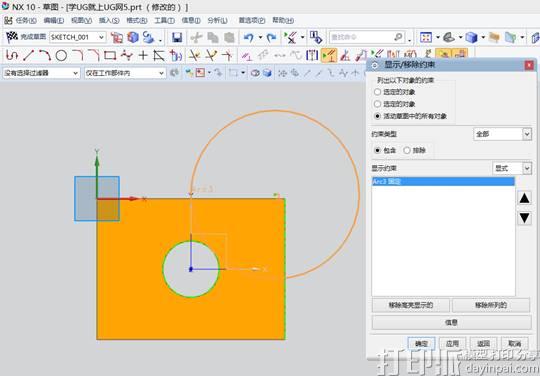The width and height of the screenshot is (540, 376).
Task: Click the 返回 button
Action: pos(484,343)
